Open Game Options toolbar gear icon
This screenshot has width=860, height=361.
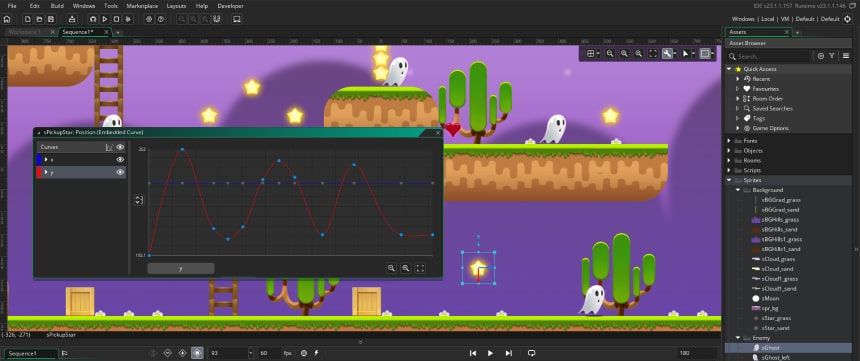click(x=149, y=19)
